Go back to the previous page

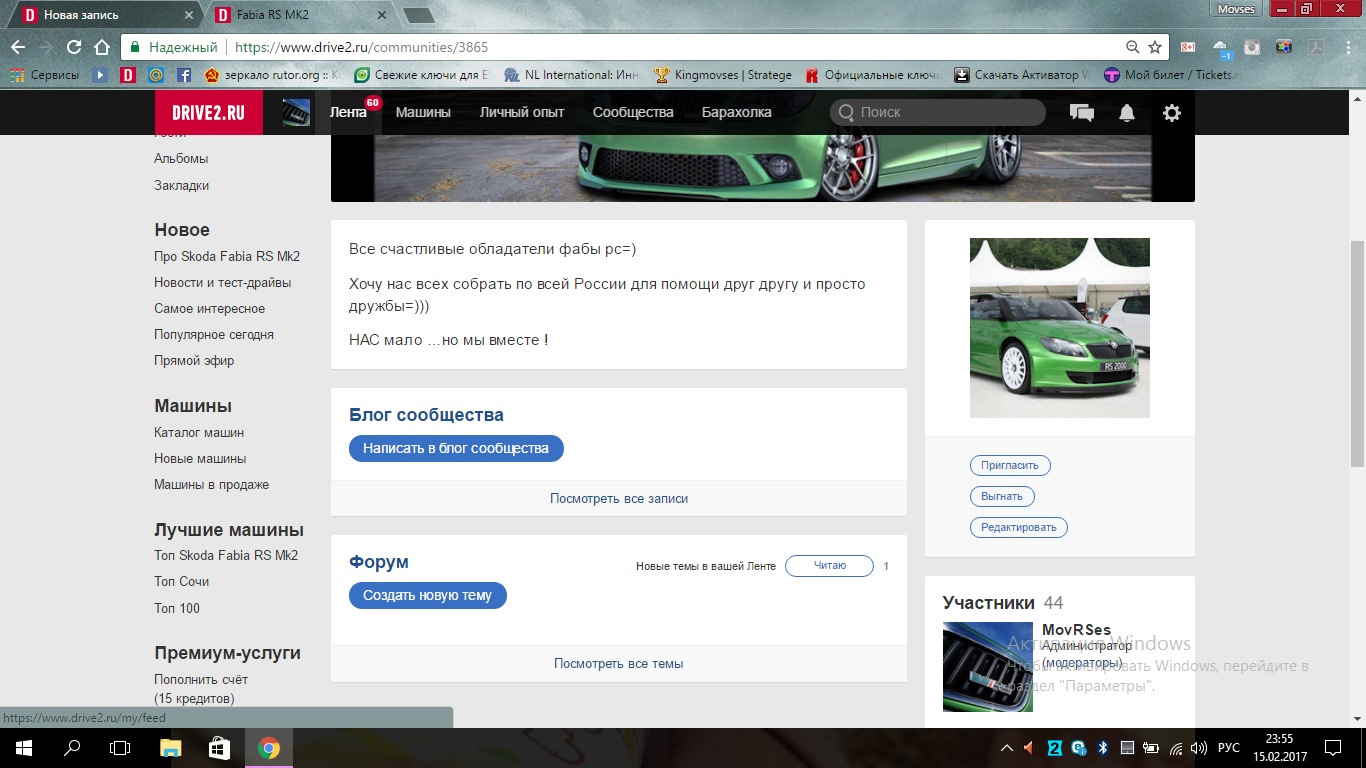click(x=17, y=47)
